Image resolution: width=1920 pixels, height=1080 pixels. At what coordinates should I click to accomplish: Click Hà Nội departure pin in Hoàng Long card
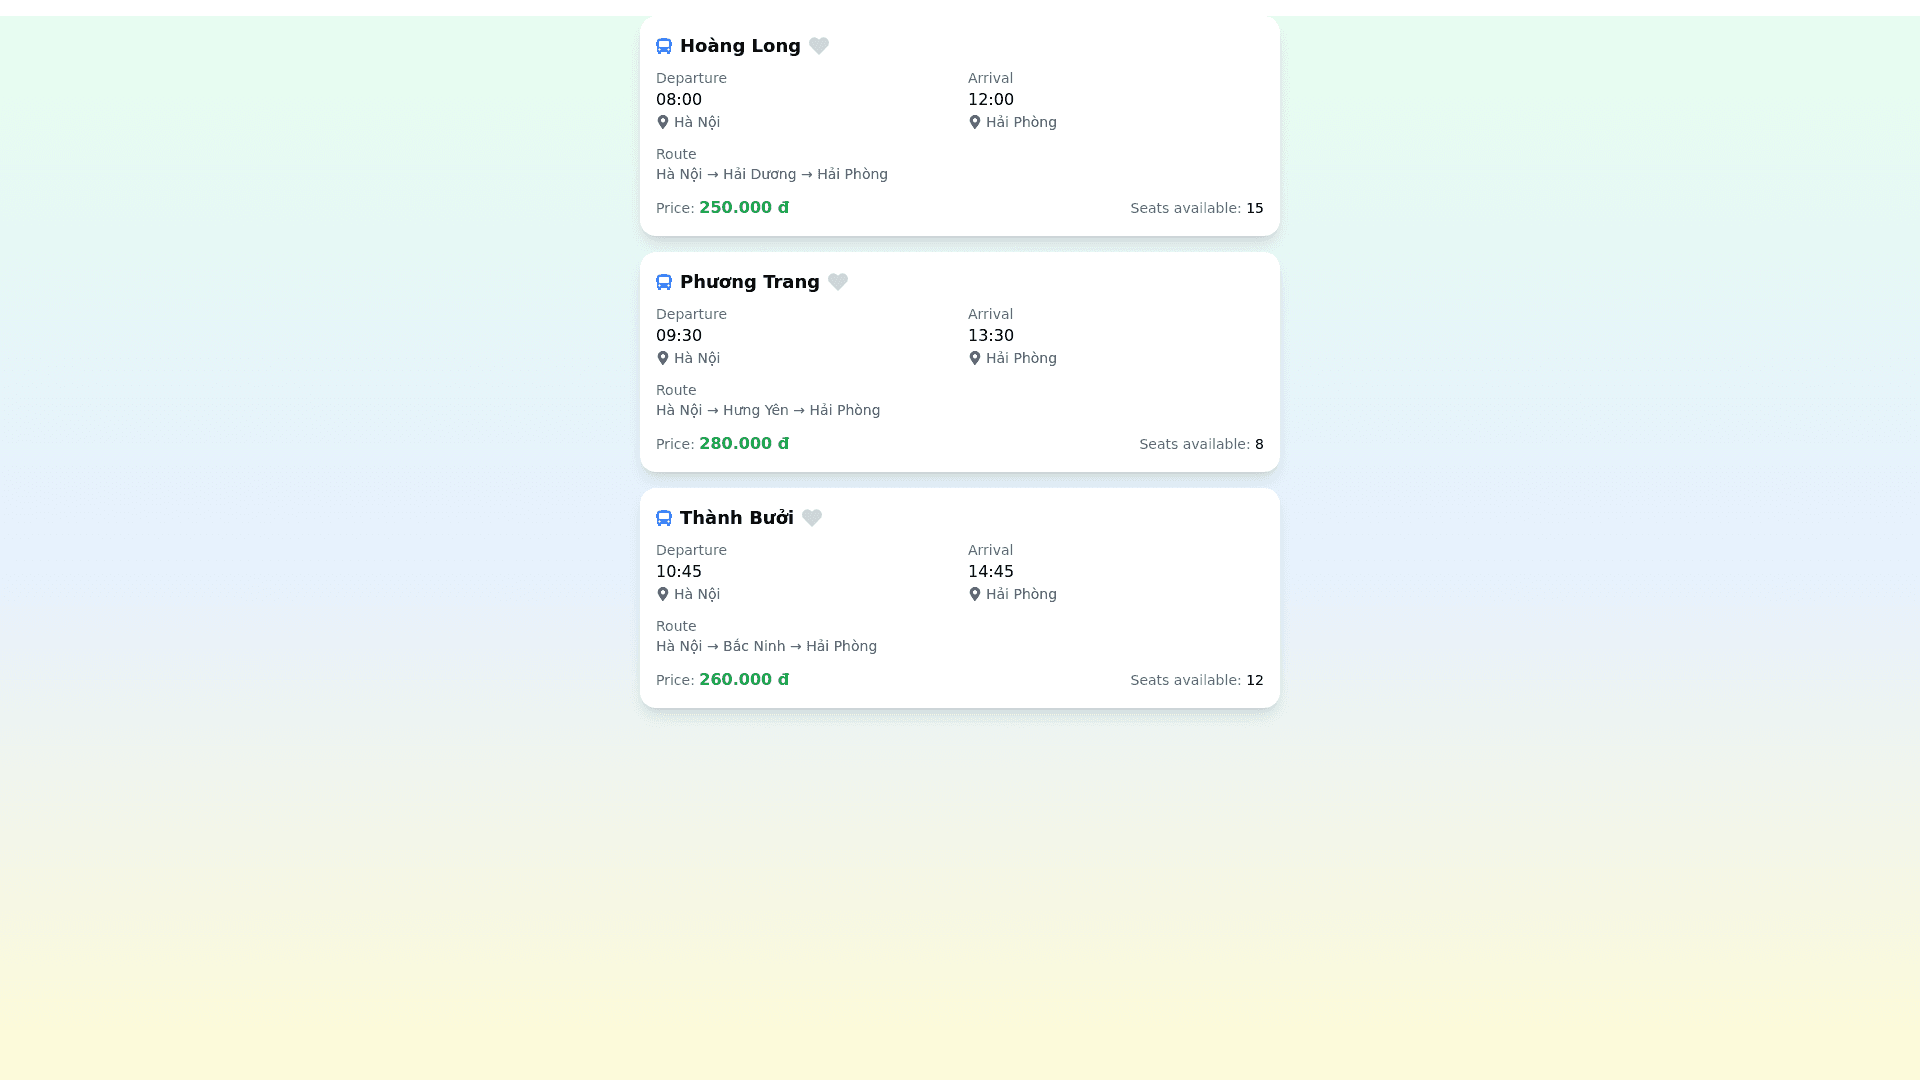click(663, 122)
